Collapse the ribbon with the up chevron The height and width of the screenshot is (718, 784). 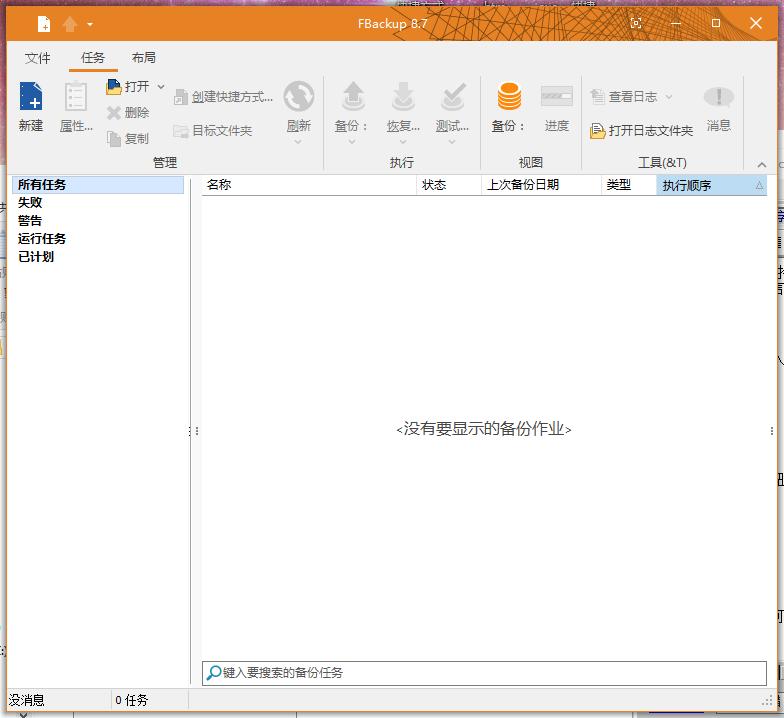point(762,164)
